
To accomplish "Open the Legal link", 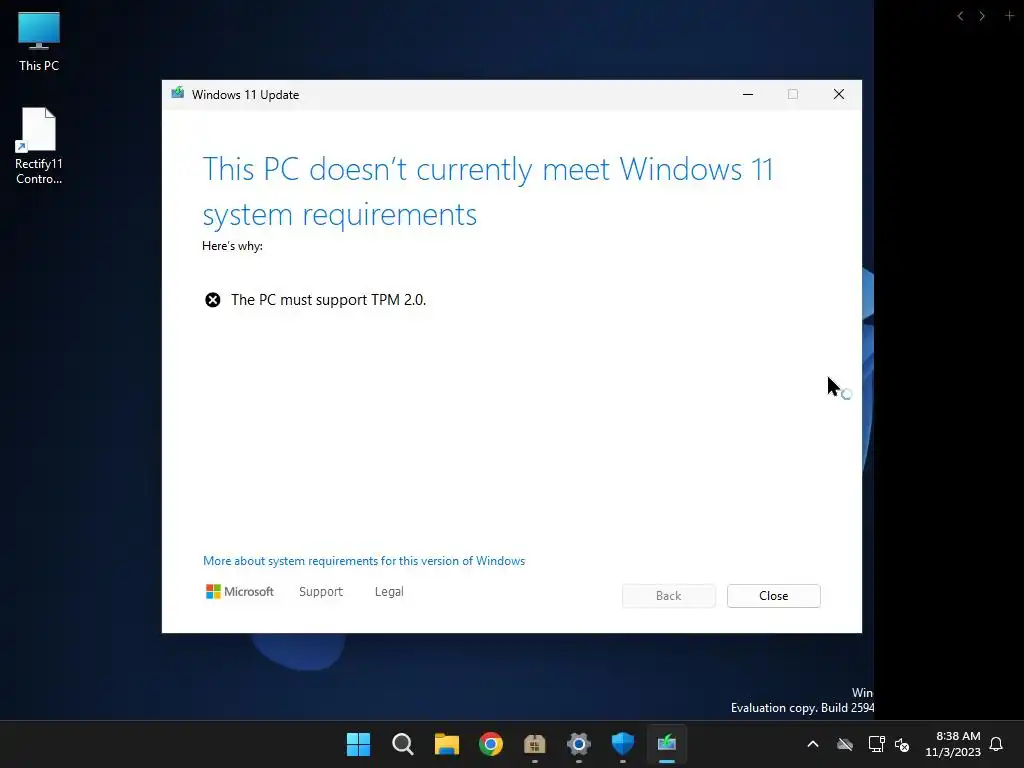I will tap(389, 592).
